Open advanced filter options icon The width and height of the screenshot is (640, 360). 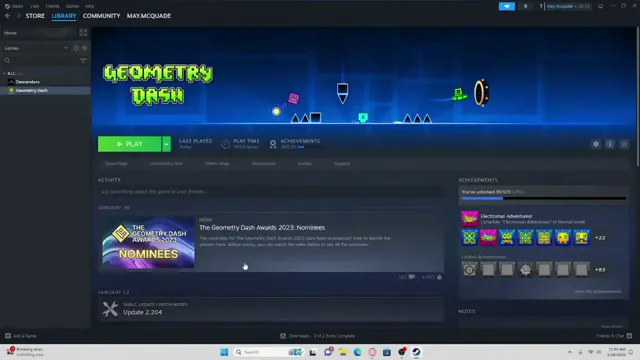83,60
